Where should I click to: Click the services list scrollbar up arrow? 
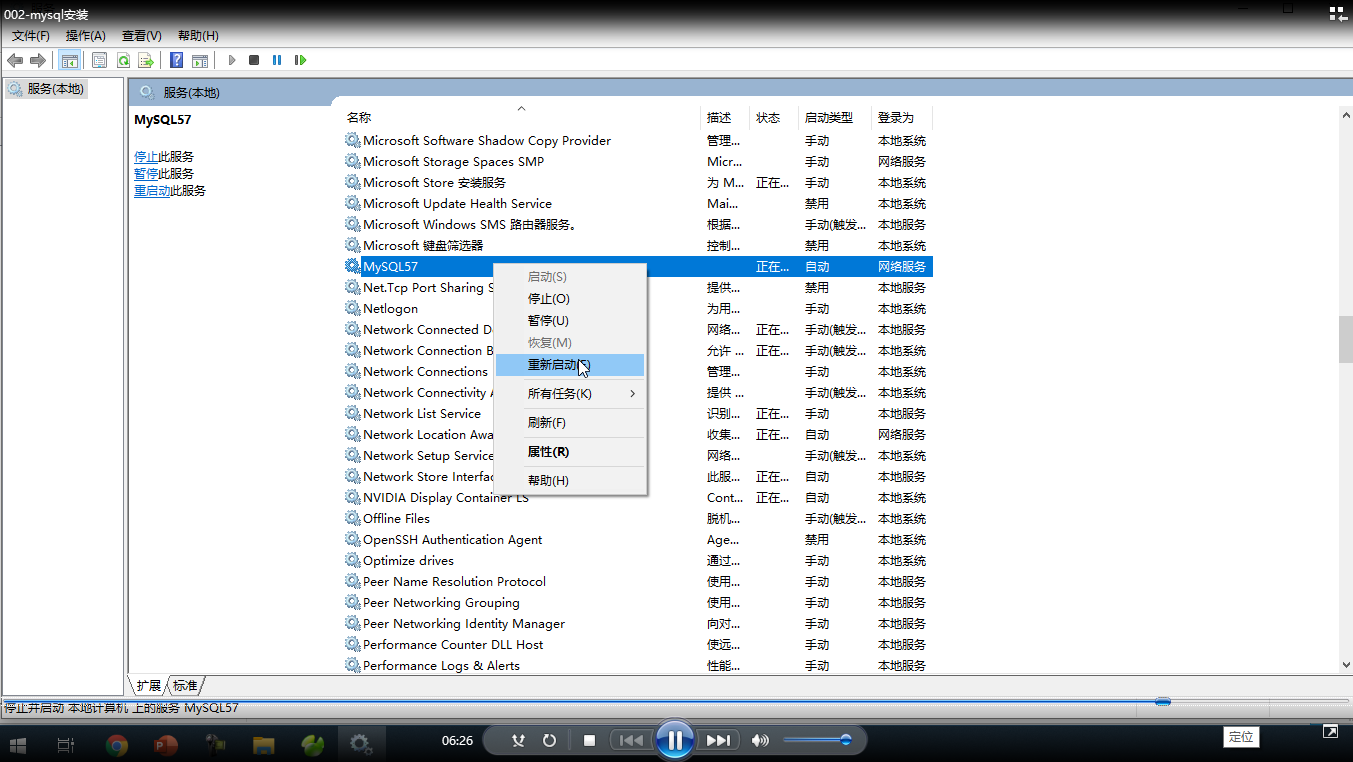tap(1345, 116)
